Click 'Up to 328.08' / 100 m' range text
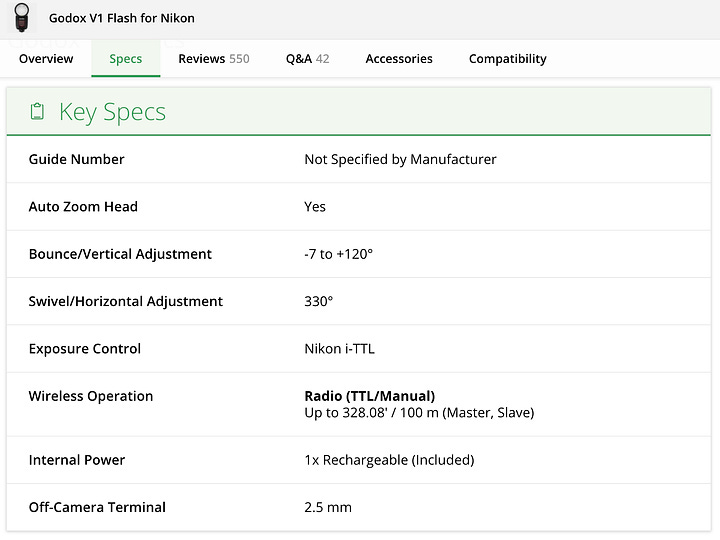This screenshot has height=540, width=720. 420,412
